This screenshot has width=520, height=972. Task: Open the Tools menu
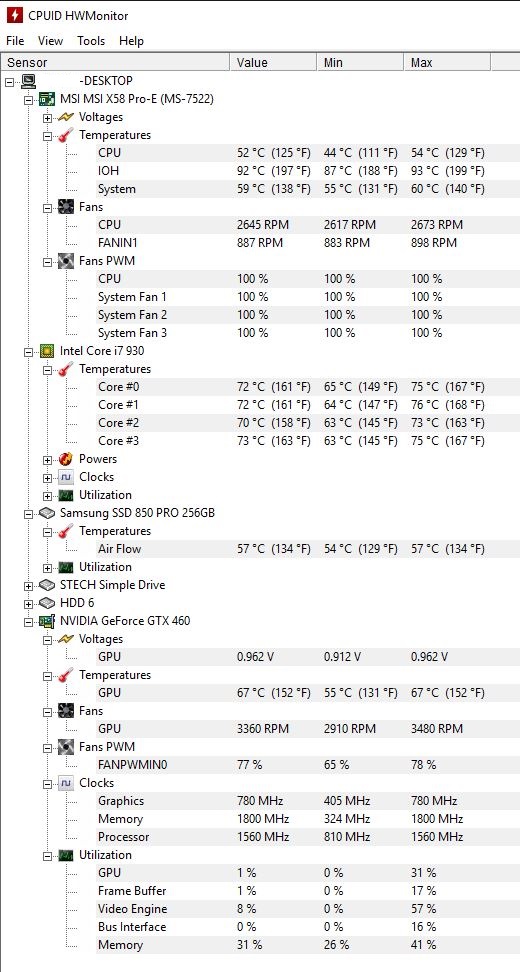[x=91, y=41]
